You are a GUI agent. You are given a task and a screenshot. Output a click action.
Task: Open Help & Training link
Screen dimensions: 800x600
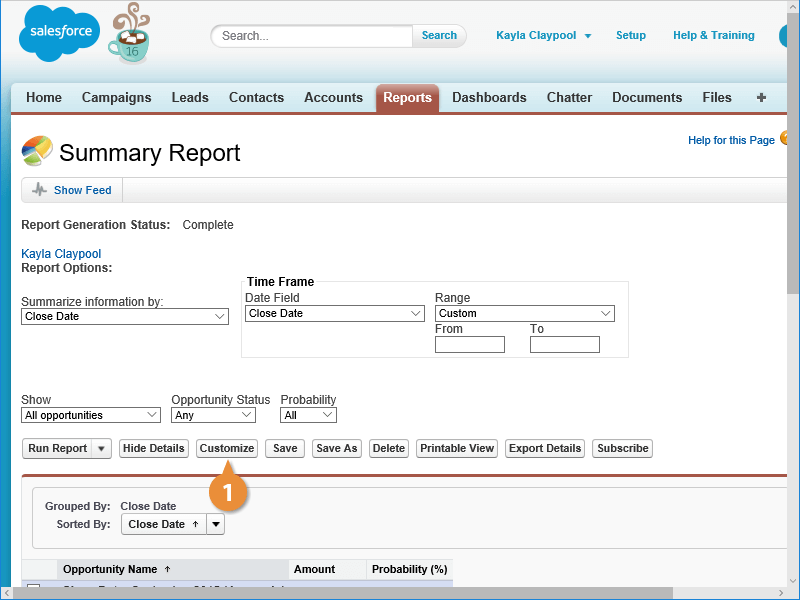[x=713, y=36]
